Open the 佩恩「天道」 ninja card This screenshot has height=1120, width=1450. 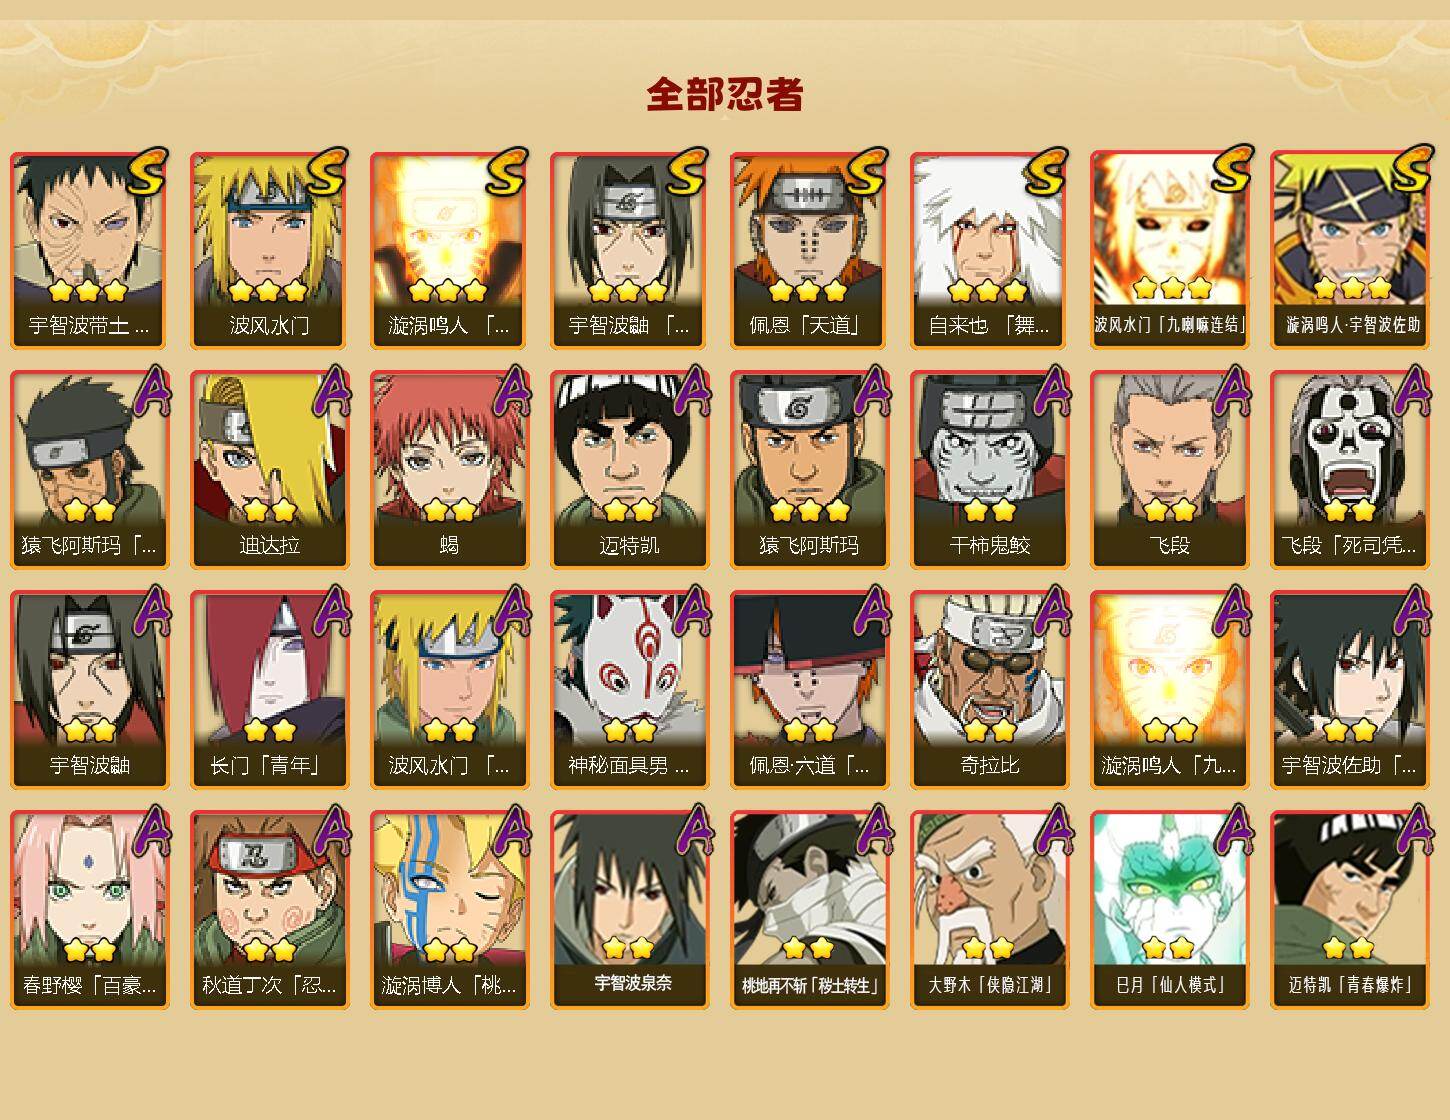(x=809, y=250)
